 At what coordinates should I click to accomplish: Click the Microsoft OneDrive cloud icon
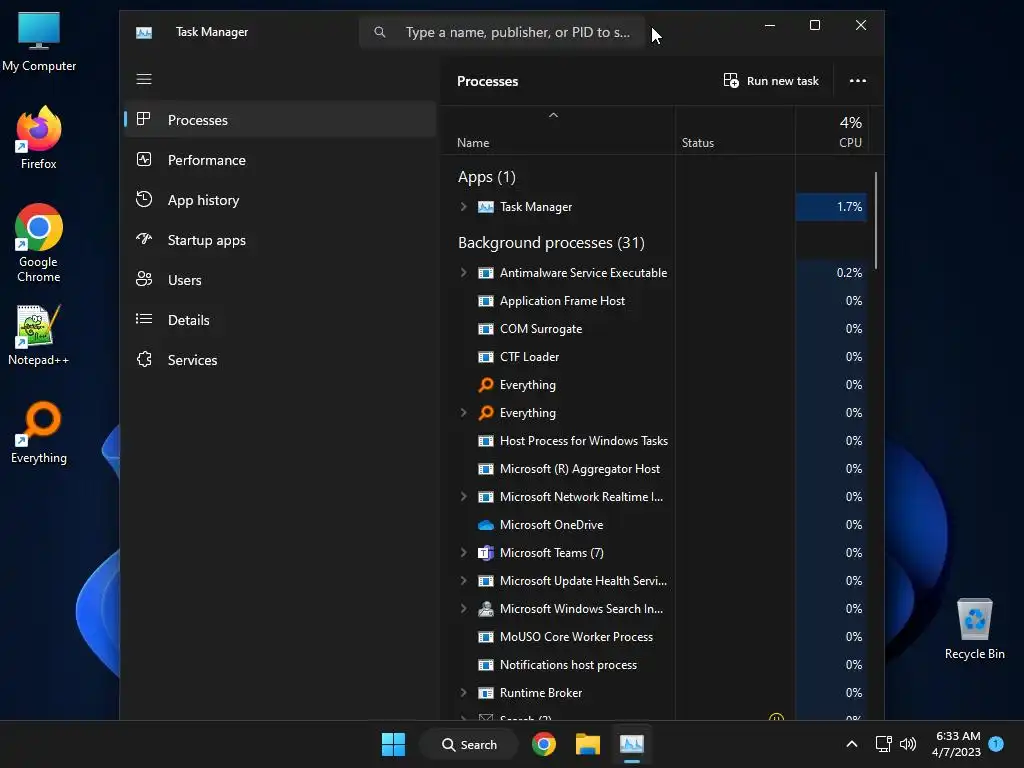[x=485, y=524]
